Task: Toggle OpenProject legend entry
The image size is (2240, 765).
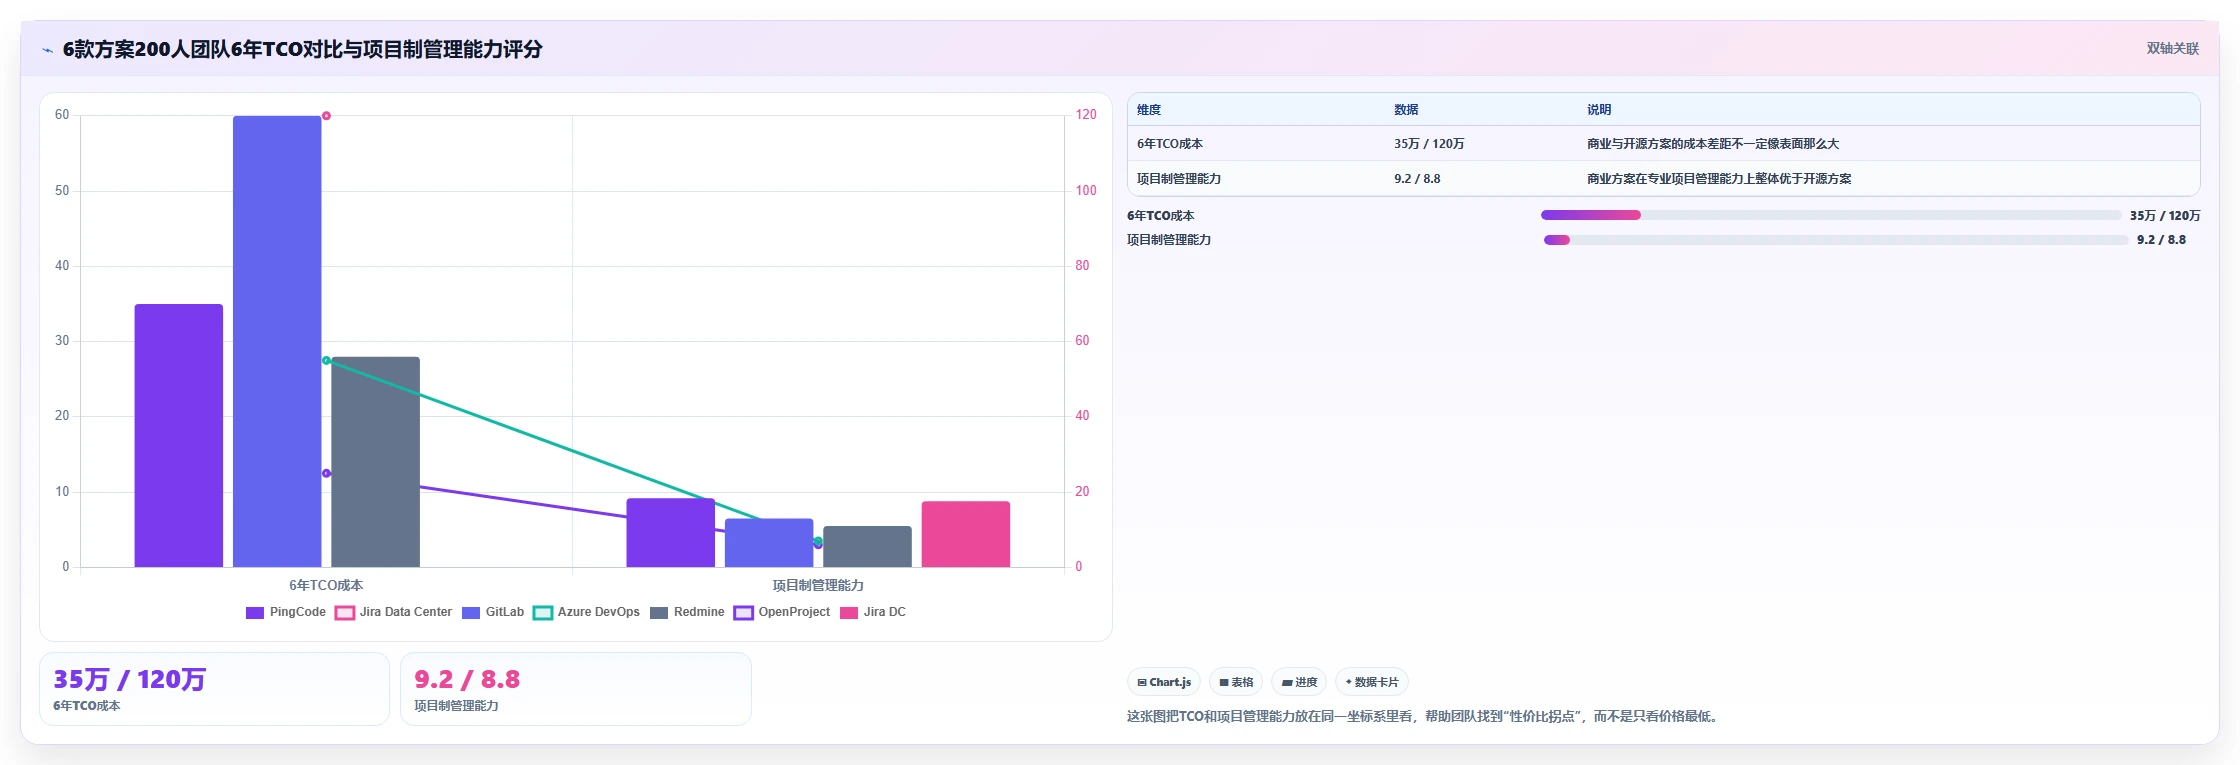Action: [782, 612]
